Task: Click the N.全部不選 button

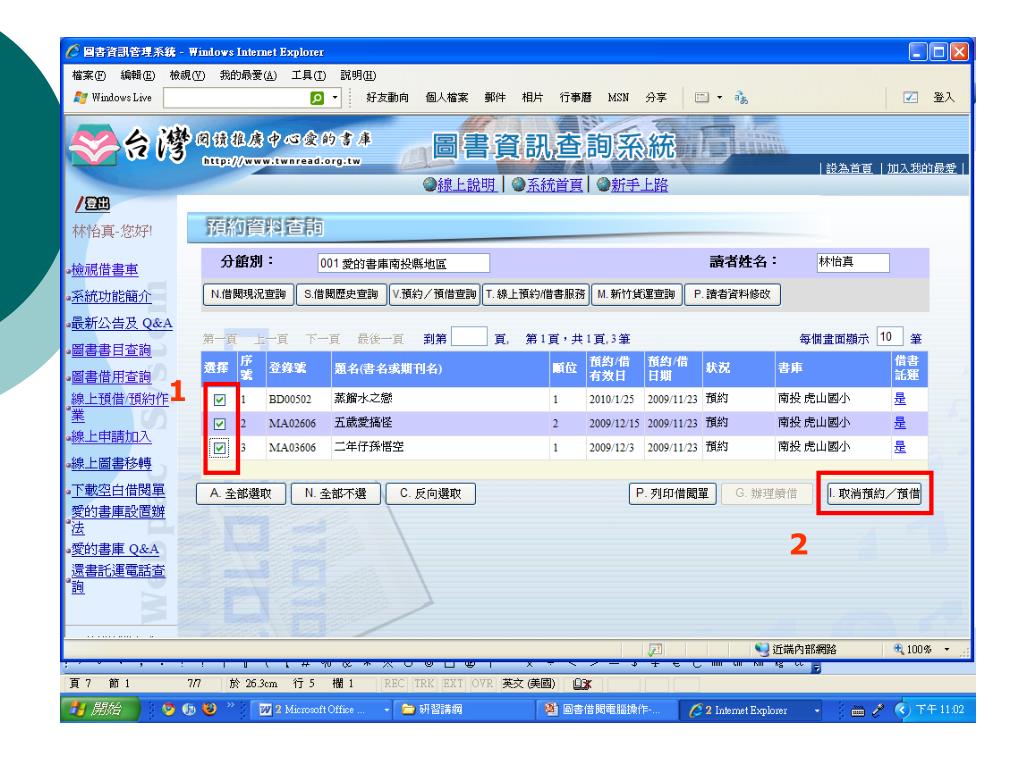Action: point(336,494)
